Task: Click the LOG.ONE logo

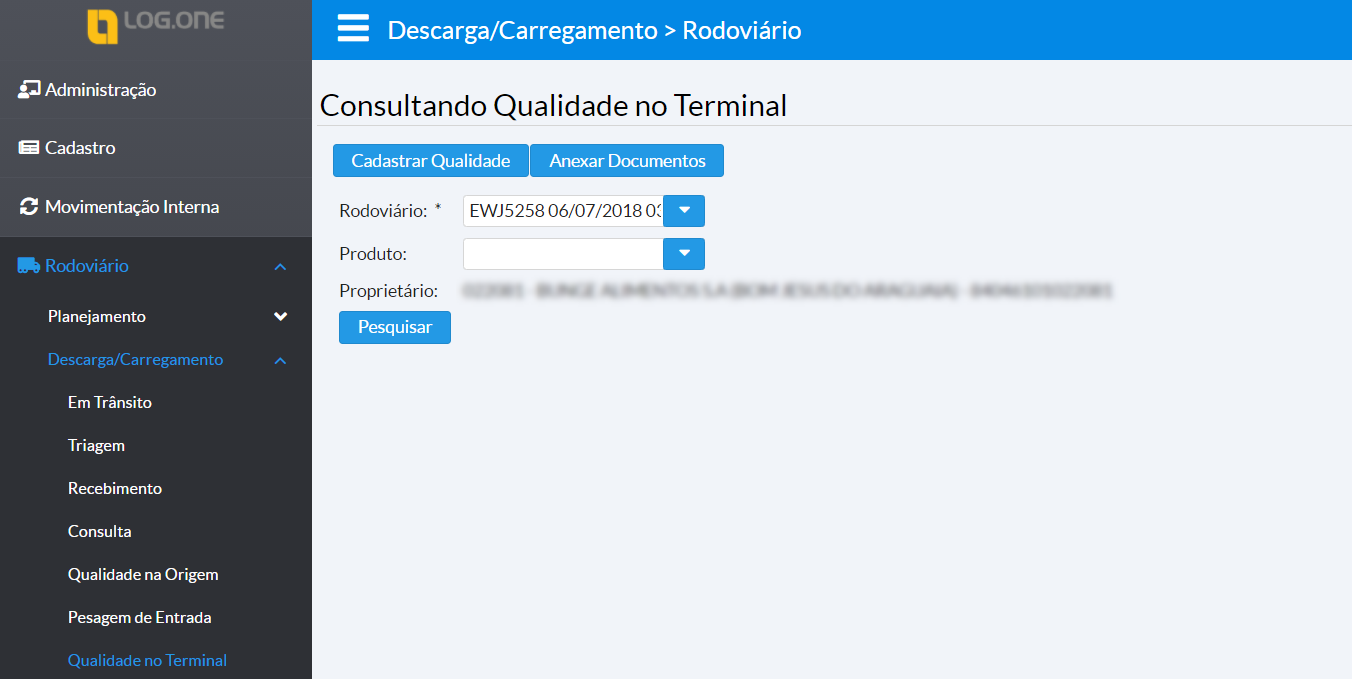Action: coord(155,24)
